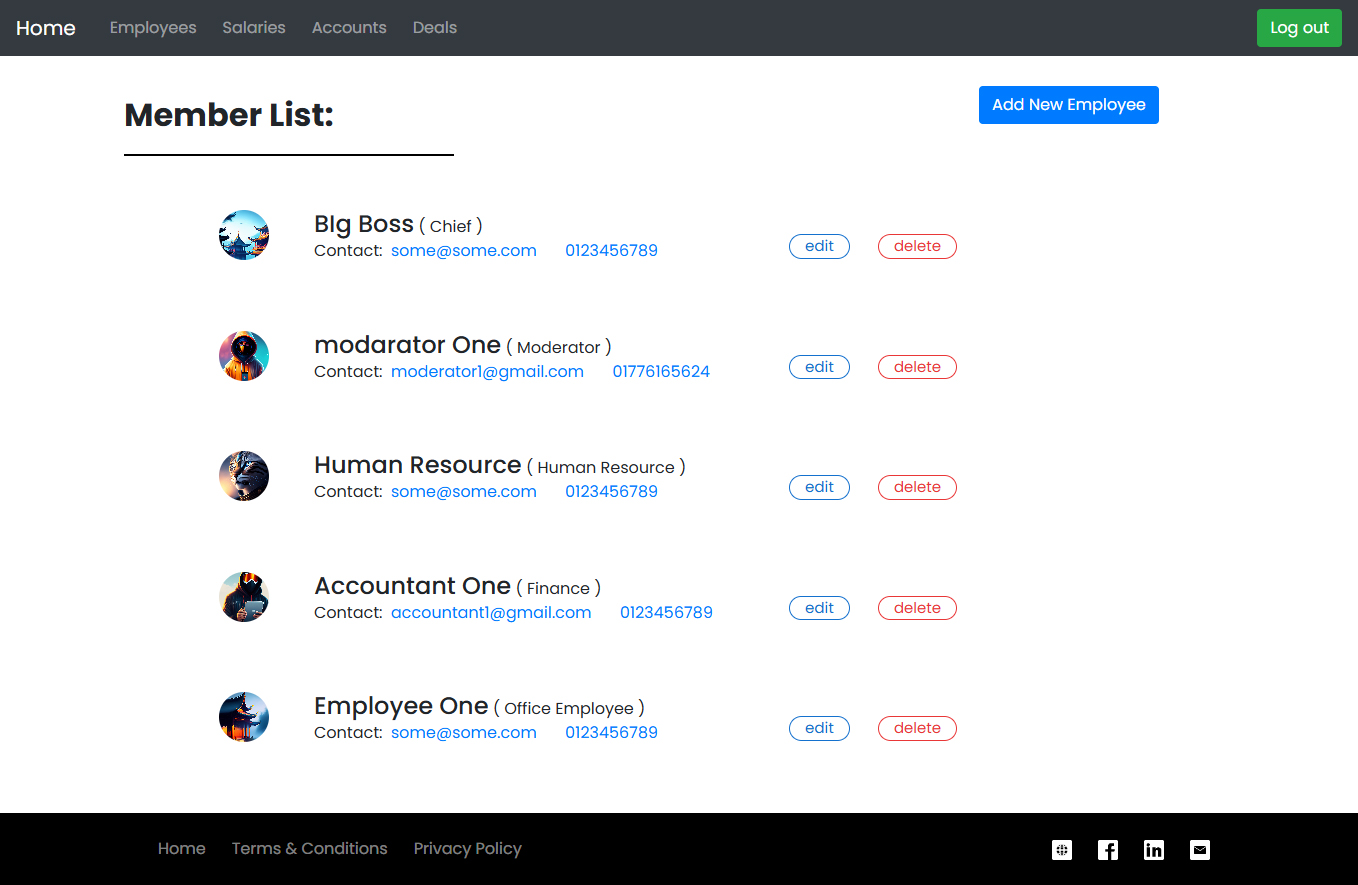This screenshot has height=885, width=1358.
Task: Click Accountant One's profile picture
Action: (244, 597)
